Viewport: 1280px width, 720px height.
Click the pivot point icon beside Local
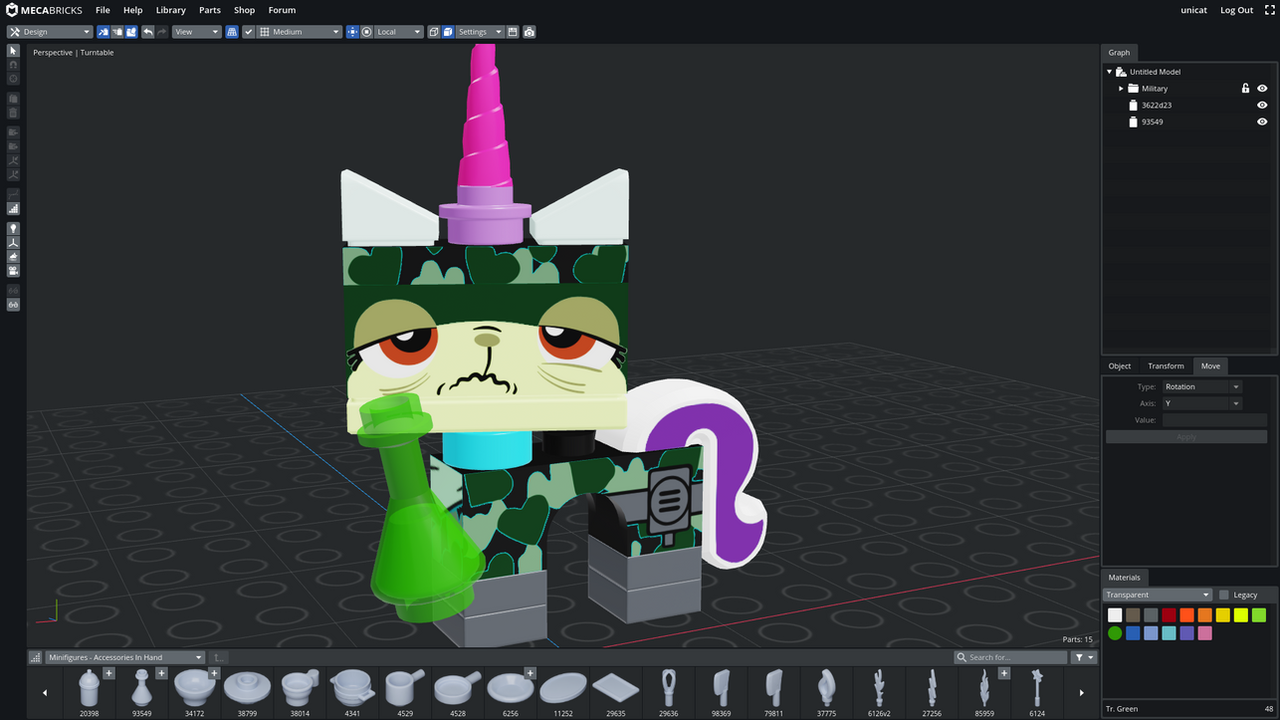pos(352,32)
